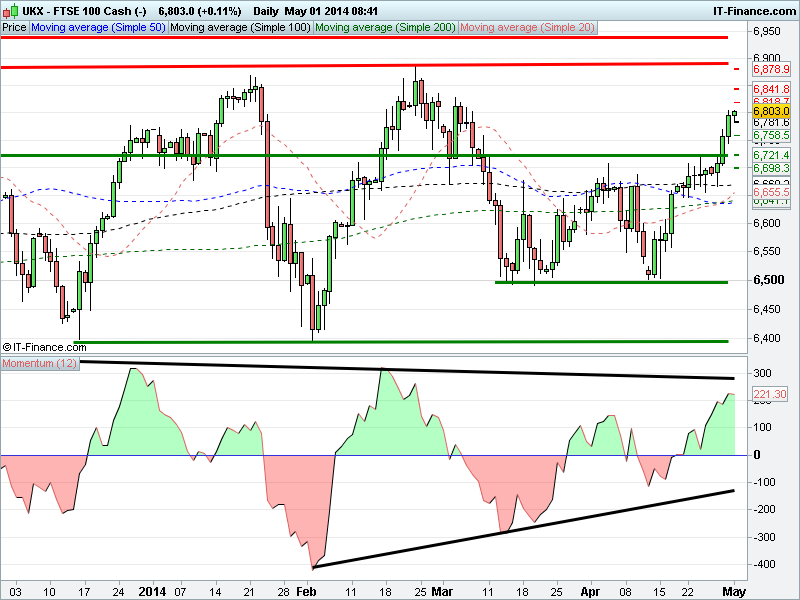Click the highlighted 6,803.0 current price tag
The image size is (800, 600).
pos(771,111)
